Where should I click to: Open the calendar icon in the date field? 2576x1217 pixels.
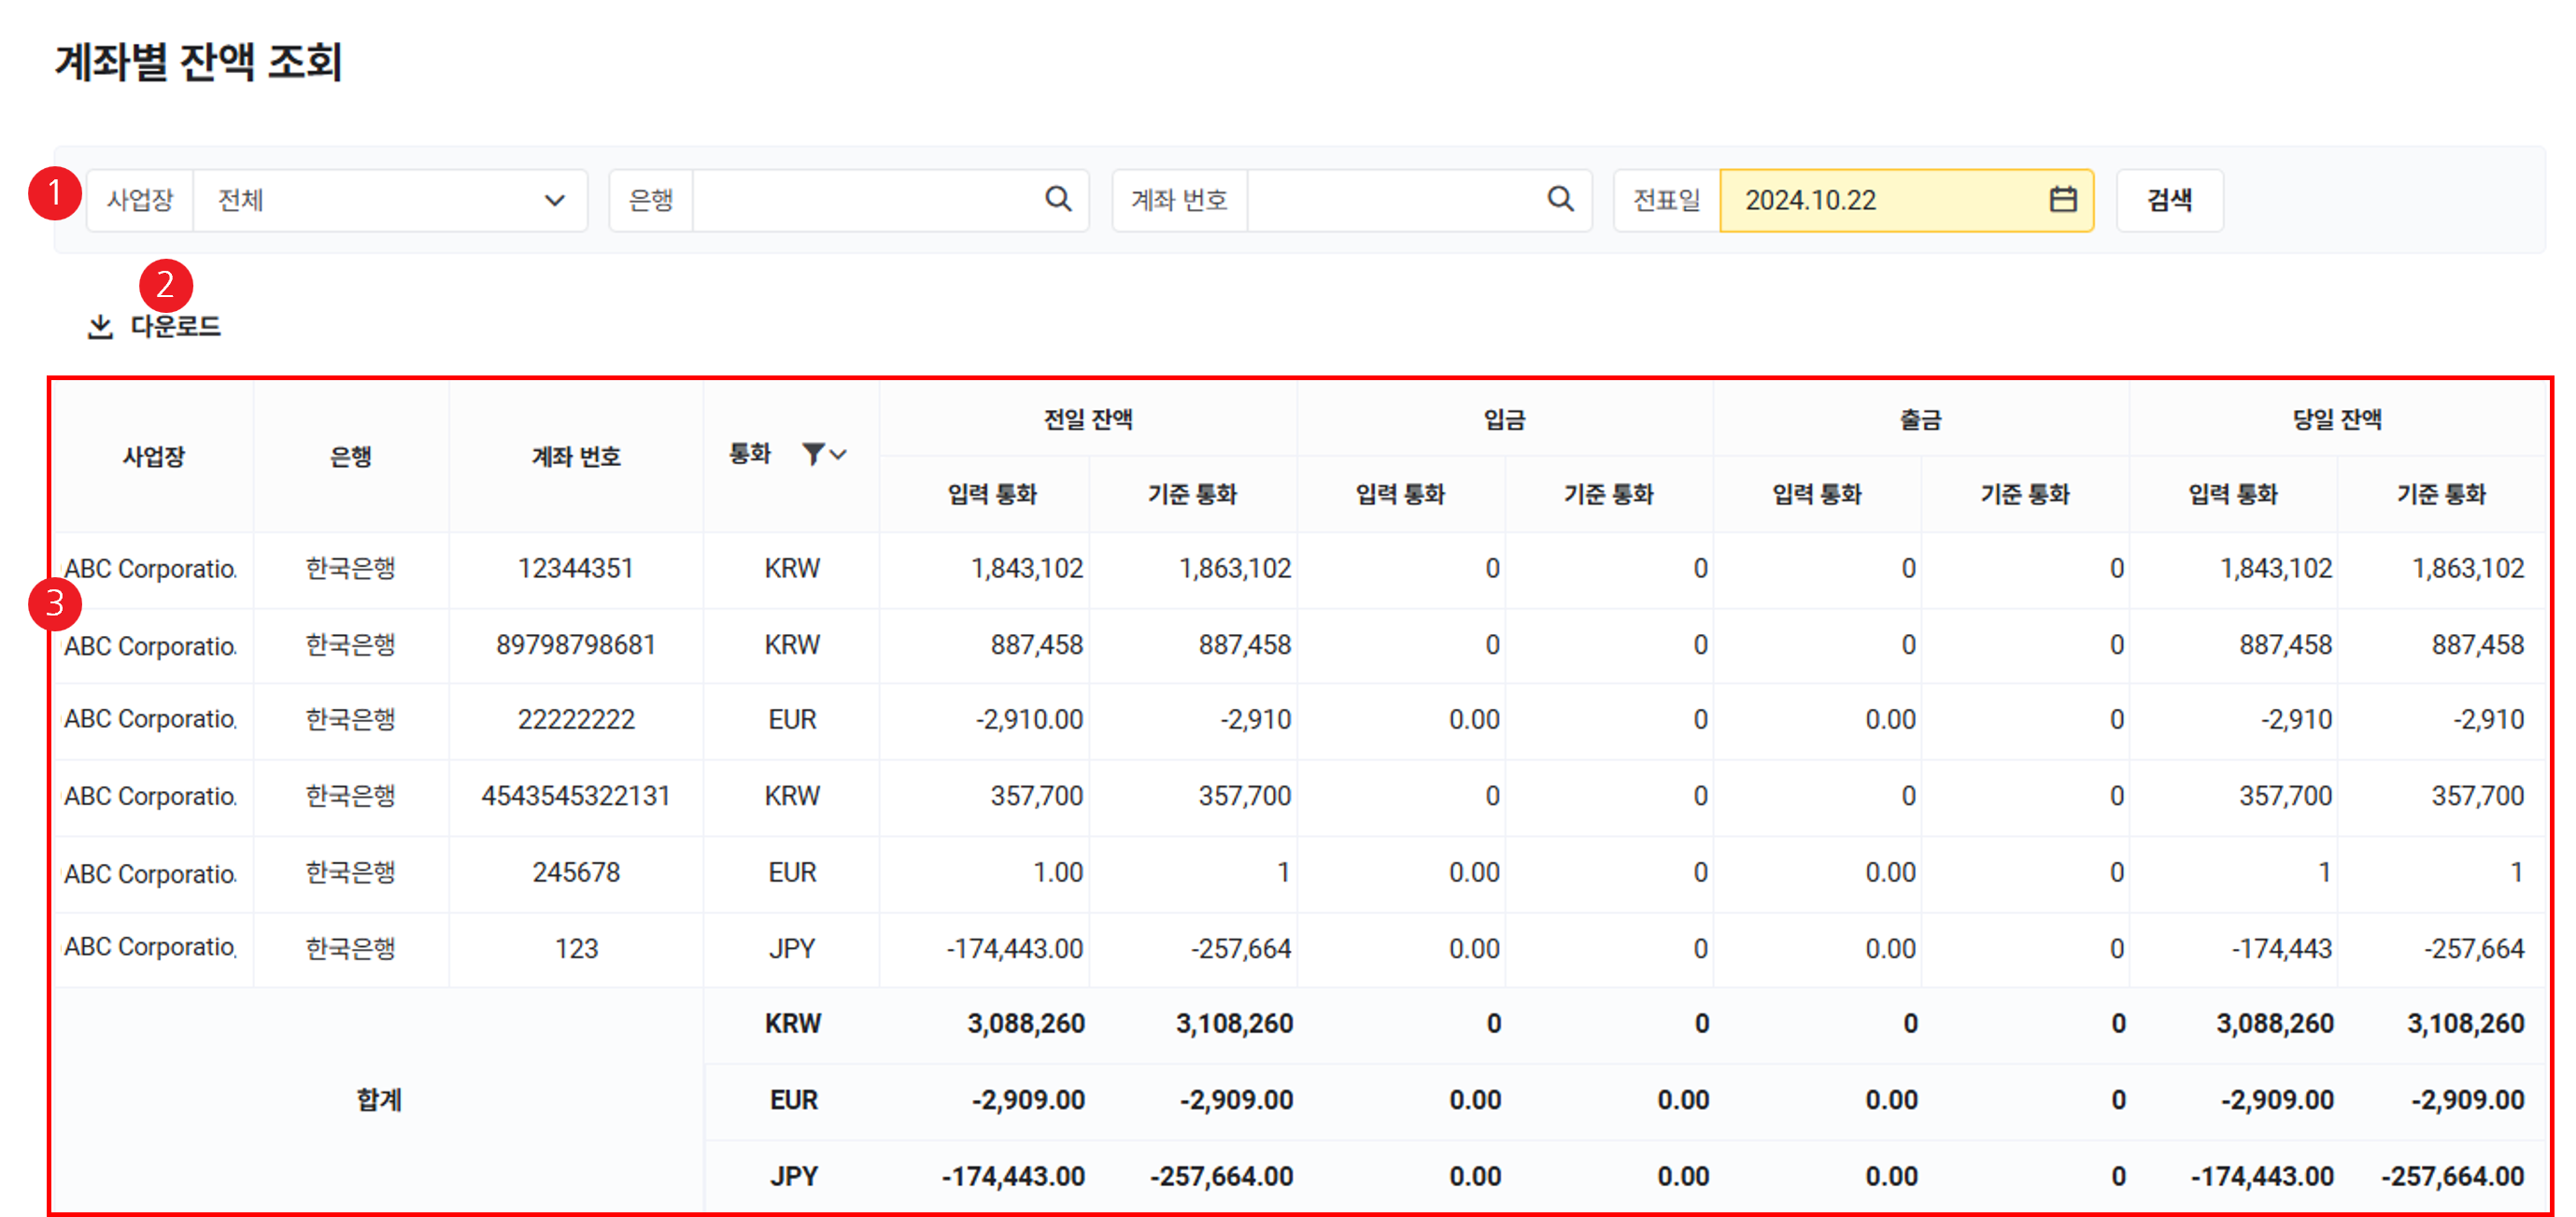[2062, 200]
